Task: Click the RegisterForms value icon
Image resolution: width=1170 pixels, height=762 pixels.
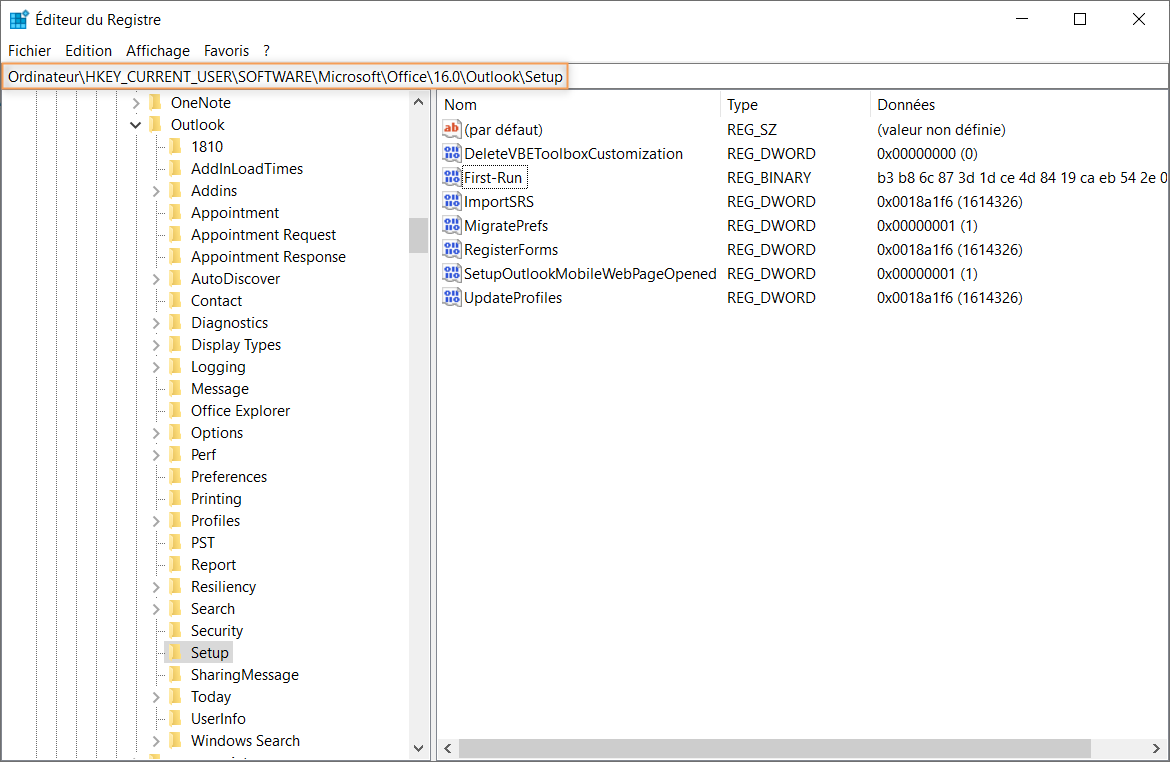Action: pos(451,249)
